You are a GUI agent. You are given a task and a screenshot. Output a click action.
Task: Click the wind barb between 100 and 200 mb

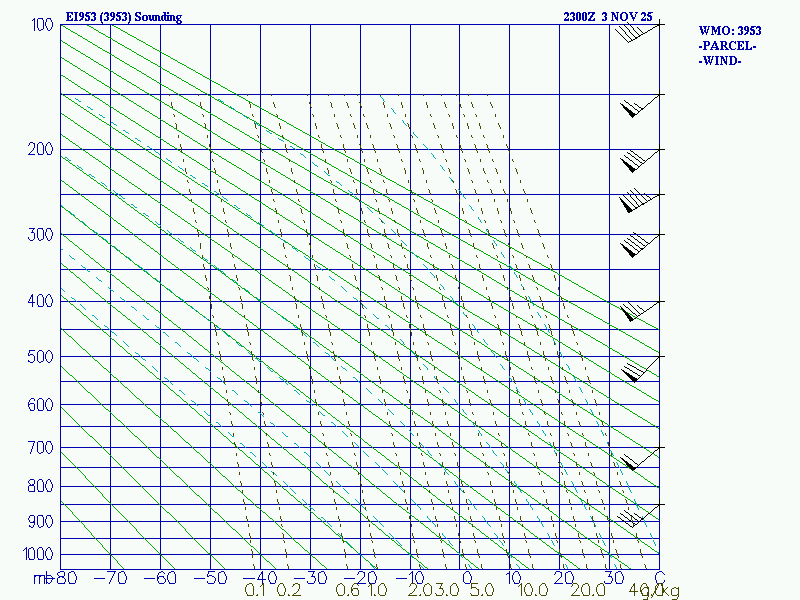[x=640, y=106]
